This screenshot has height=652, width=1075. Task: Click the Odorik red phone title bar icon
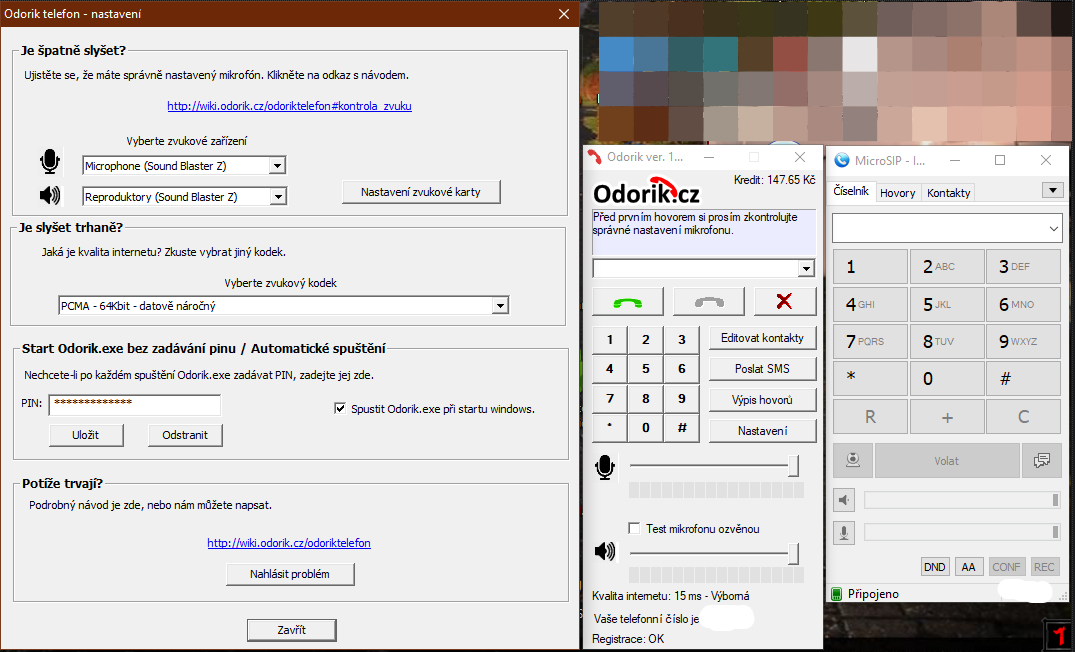pyautogui.click(x=594, y=157)
